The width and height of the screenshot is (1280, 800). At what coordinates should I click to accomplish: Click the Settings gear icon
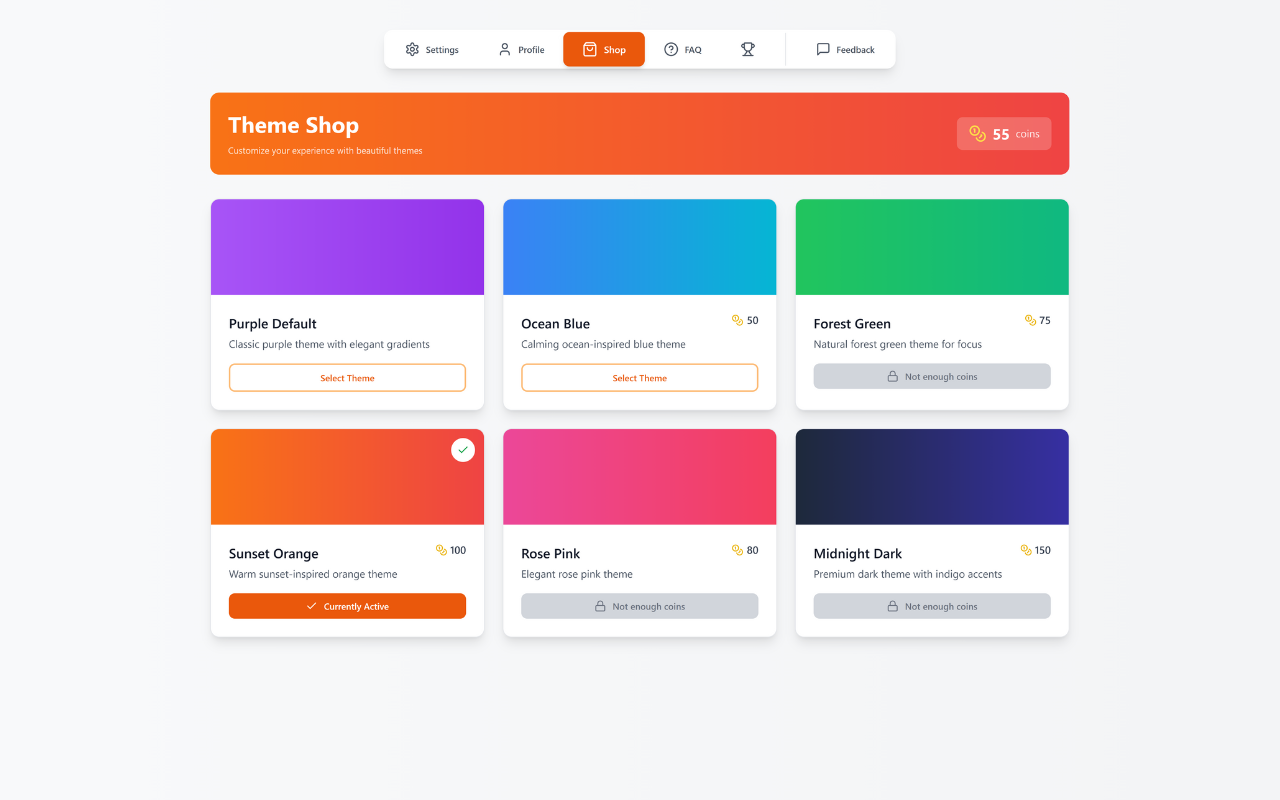tap(412, 49)
